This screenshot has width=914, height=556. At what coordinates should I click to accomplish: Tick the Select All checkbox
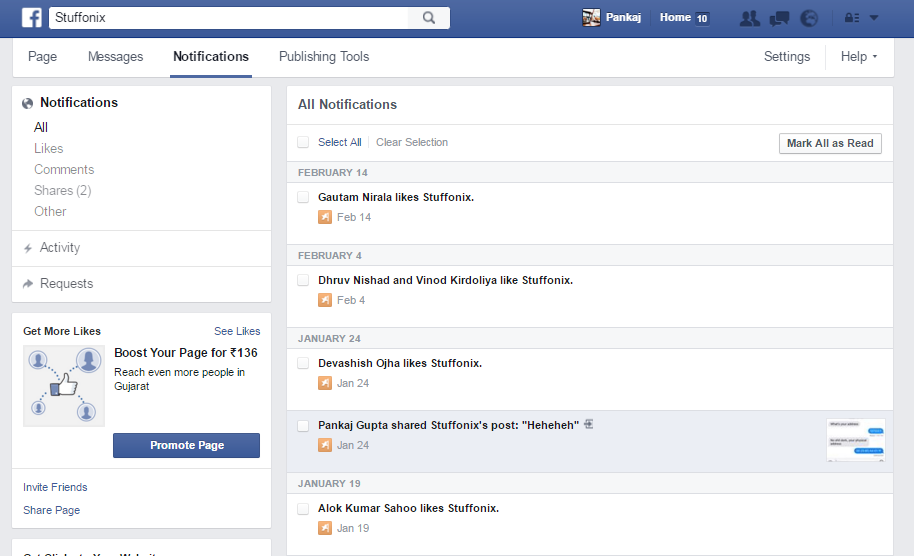(x=303, y=142)
